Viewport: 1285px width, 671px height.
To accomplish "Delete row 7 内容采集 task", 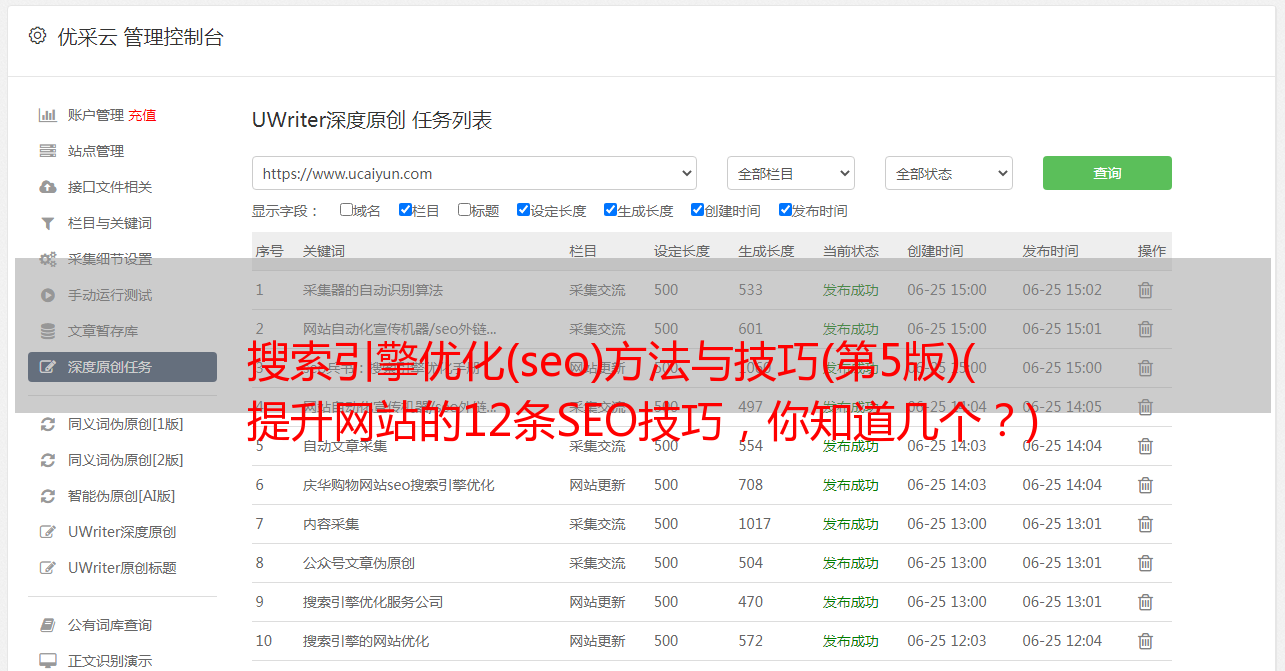I will click(x=1146, y=524).
